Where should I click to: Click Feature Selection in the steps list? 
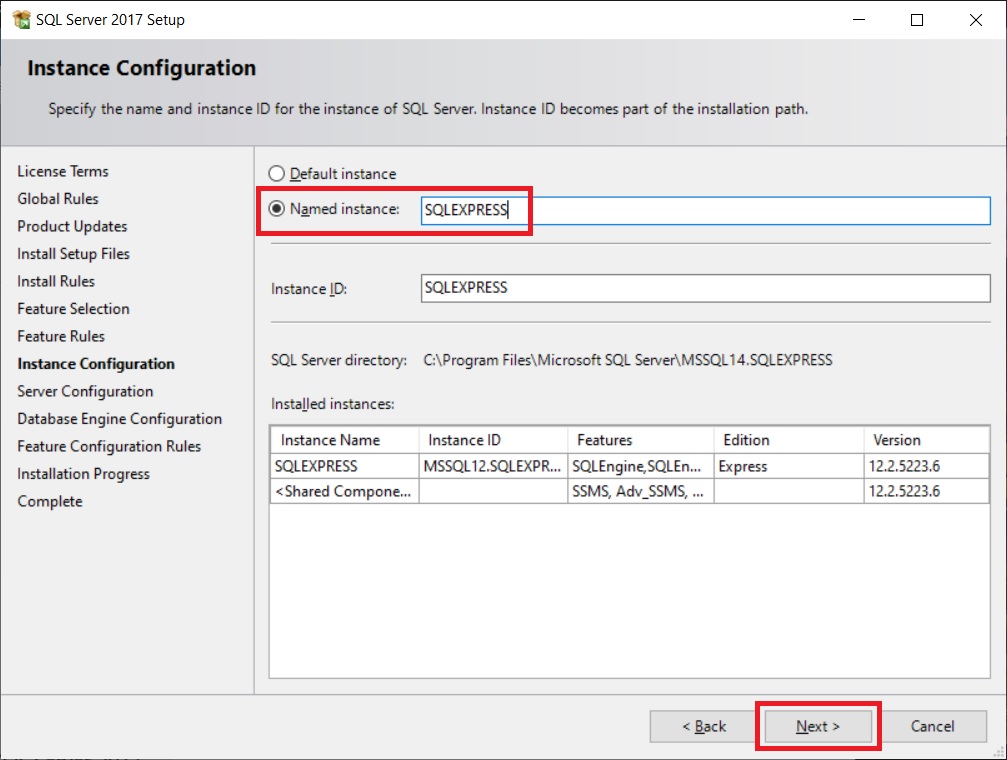tap(73, 309)
